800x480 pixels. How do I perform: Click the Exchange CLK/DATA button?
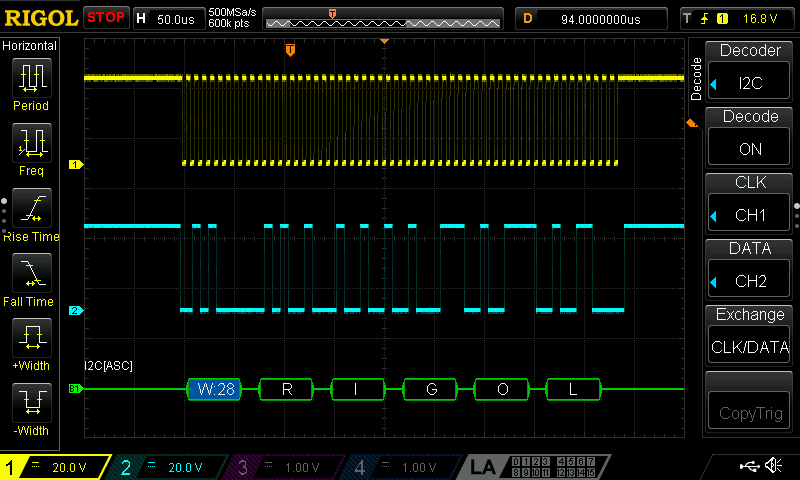point(749,335)
